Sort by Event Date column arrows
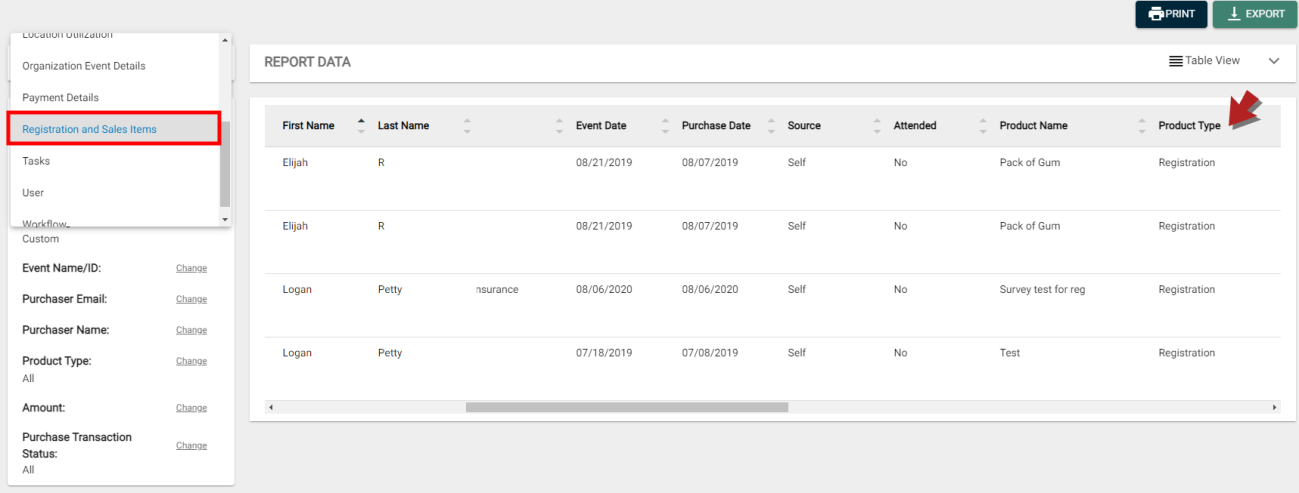This screenshot has width=1299, height=493. click(x=665, y=126)
